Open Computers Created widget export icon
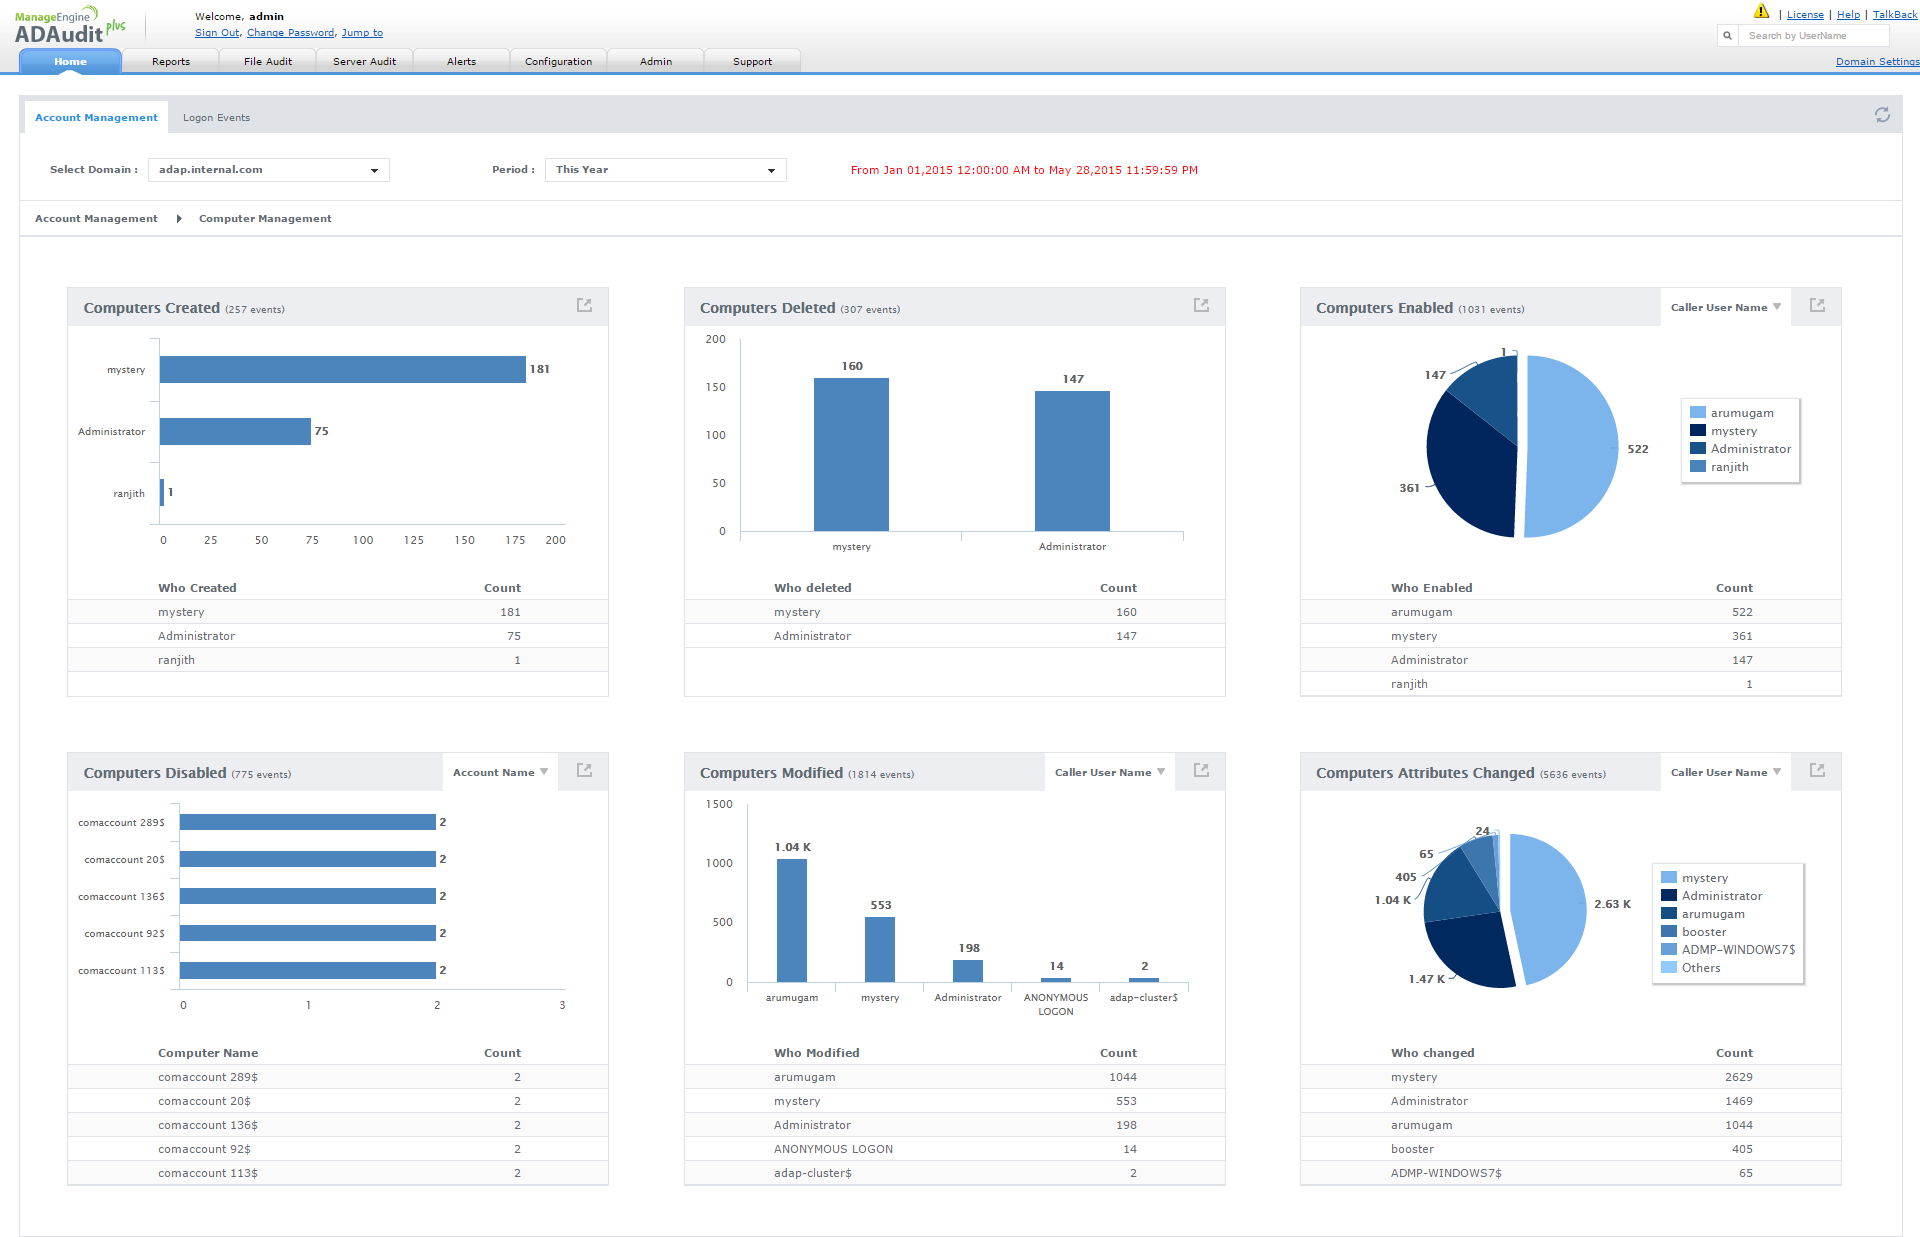Screen dimensions: 1920x1237 coord(585,305)
